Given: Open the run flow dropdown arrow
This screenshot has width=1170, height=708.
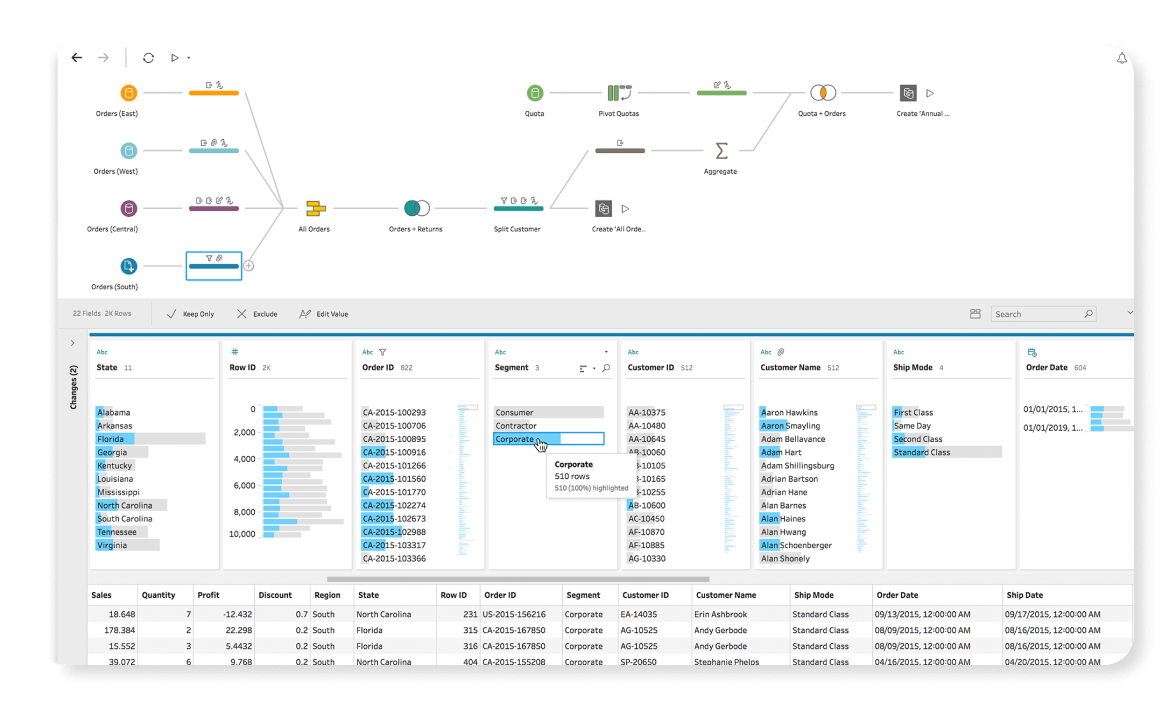Looking at the screenshot, I should coord(188,59).
